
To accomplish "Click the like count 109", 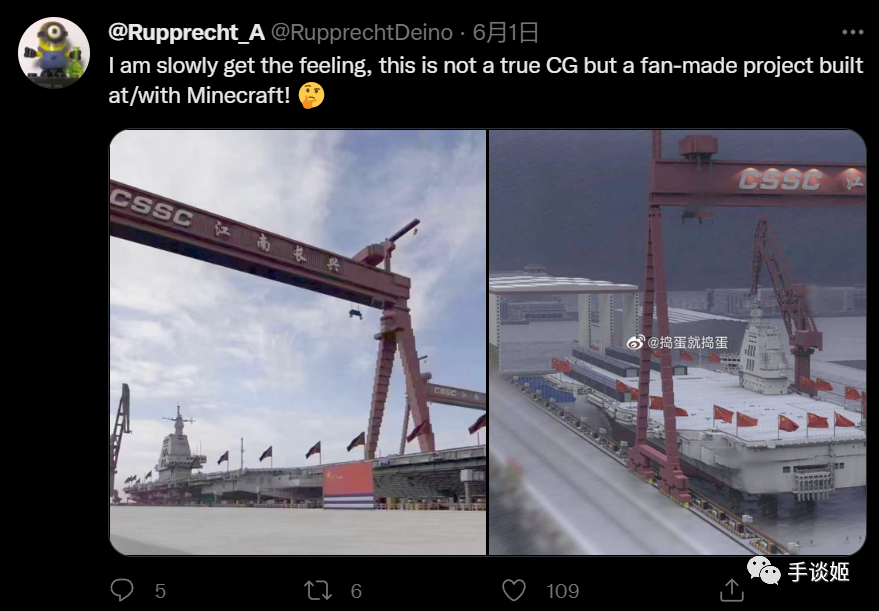I will (x=563, y=591).
